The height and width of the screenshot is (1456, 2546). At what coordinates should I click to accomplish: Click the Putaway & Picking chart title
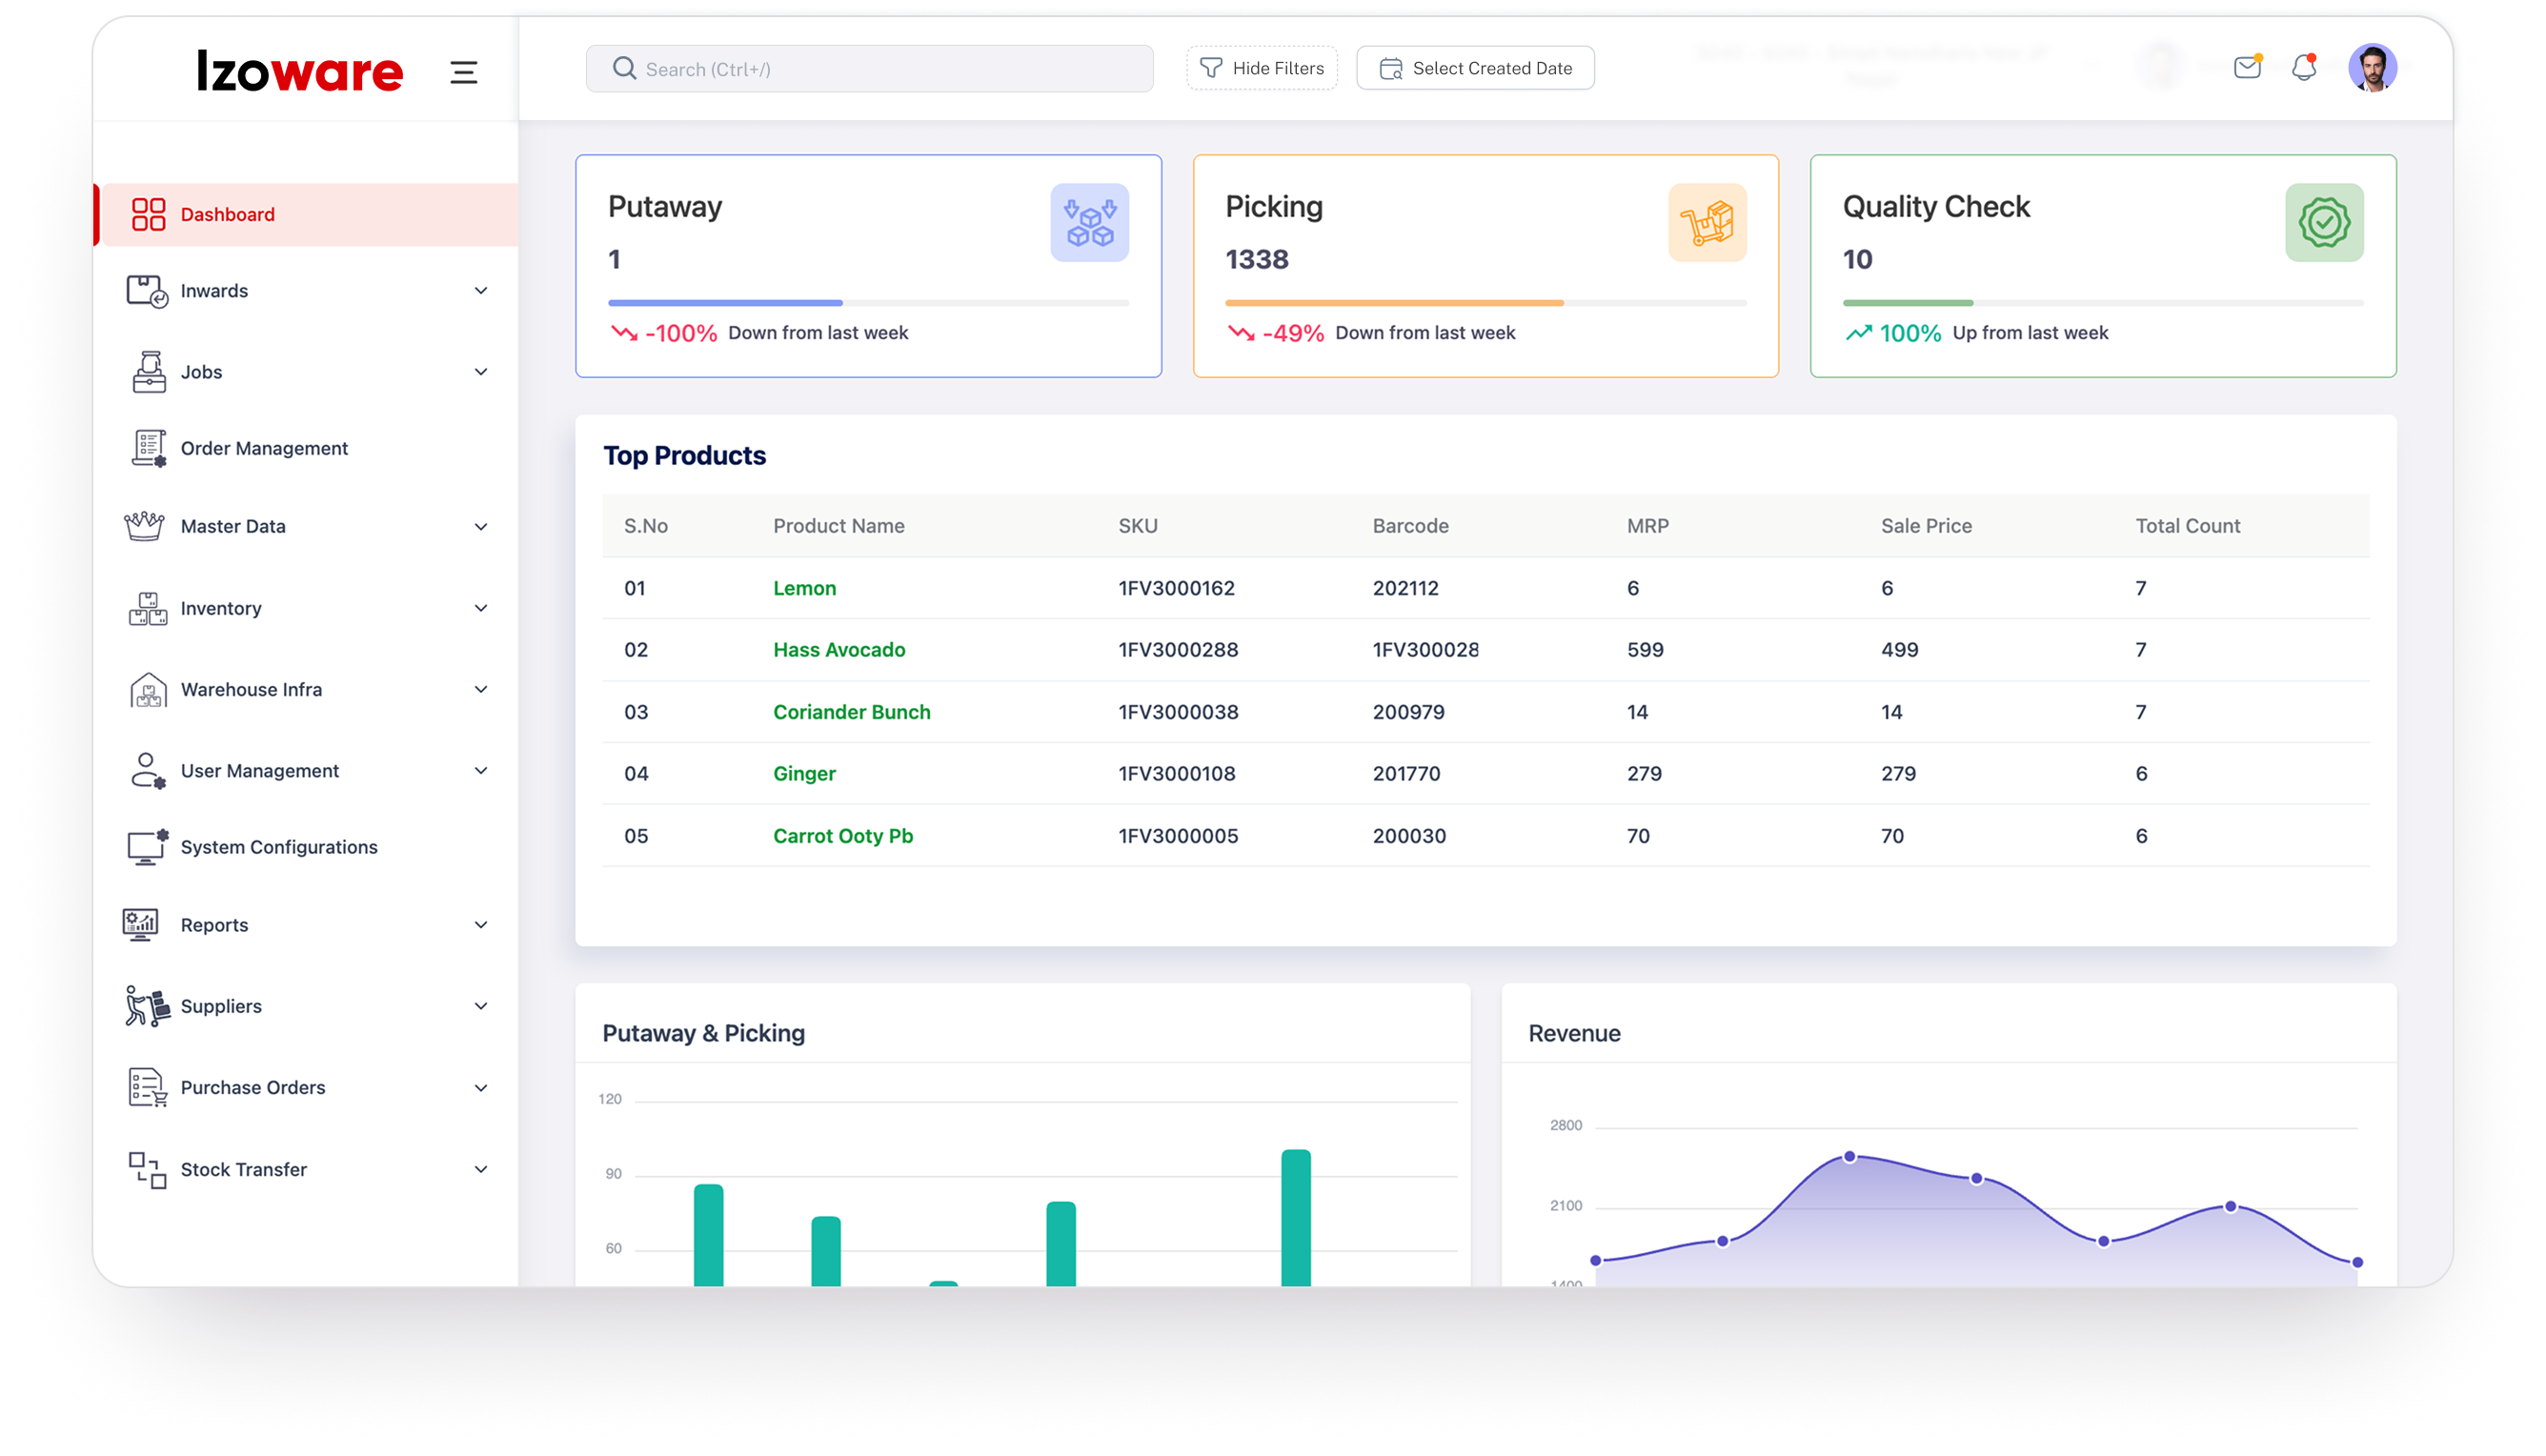703,1033
